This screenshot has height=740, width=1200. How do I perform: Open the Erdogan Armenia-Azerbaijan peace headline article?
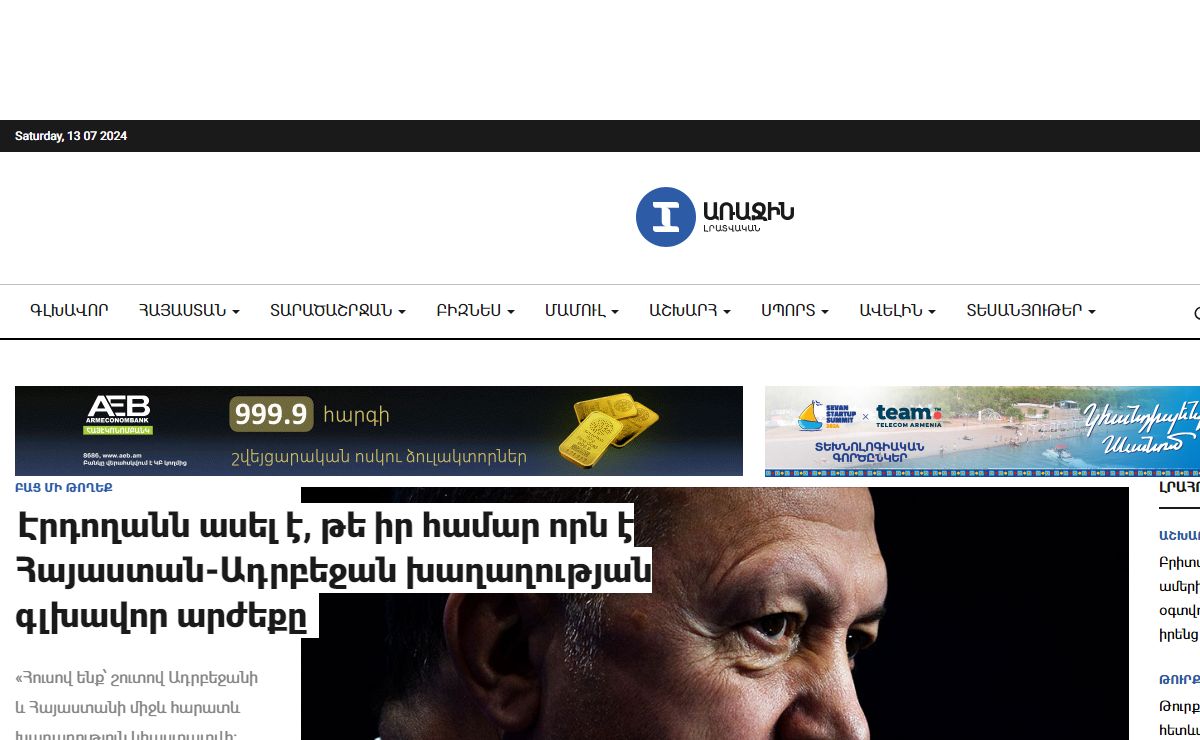click(x=333, y=572)
